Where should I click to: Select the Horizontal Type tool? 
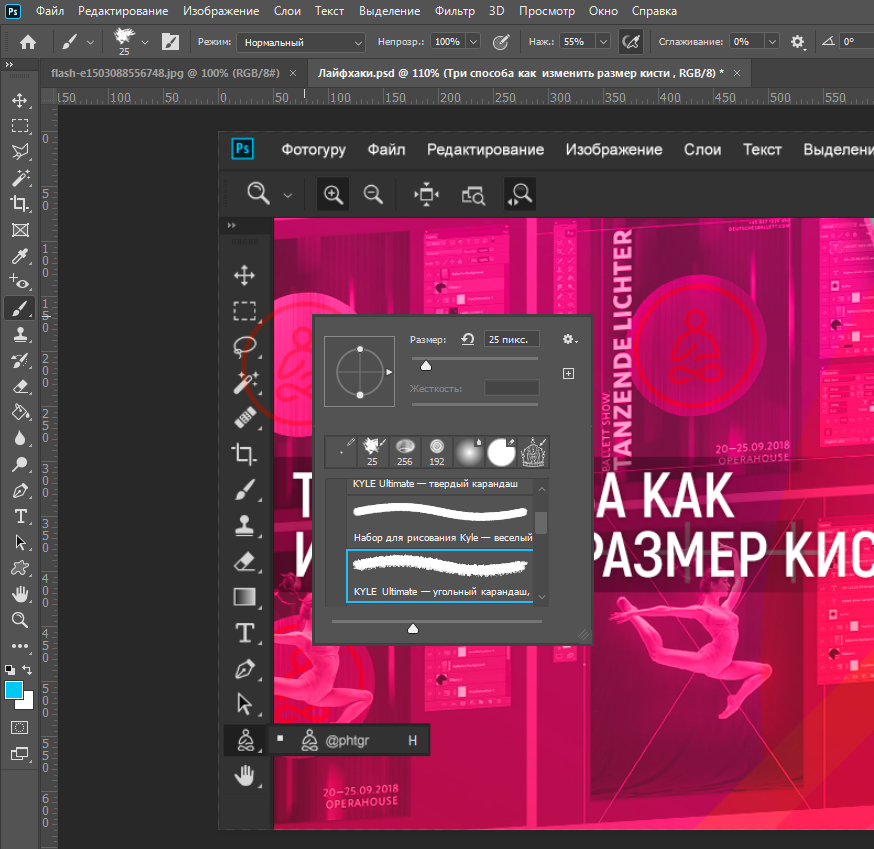(x=20, y=516)
